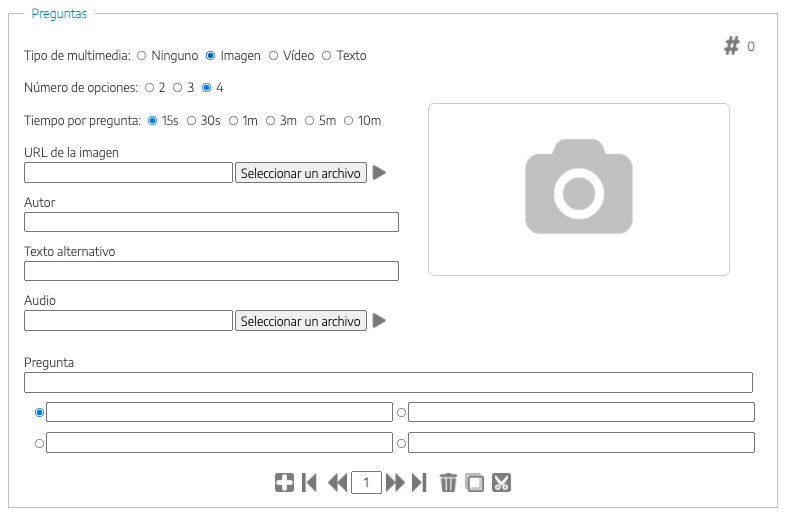788x516 pixels.
Task: Choose 10m time per question
Action: pos(349,121)
